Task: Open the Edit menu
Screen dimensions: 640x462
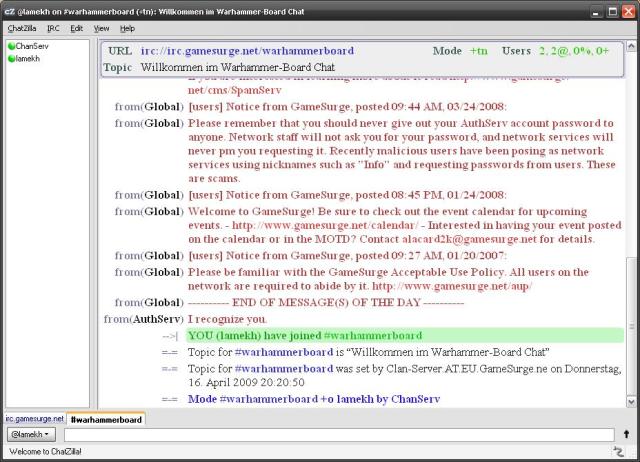Action: pos(76,29)
